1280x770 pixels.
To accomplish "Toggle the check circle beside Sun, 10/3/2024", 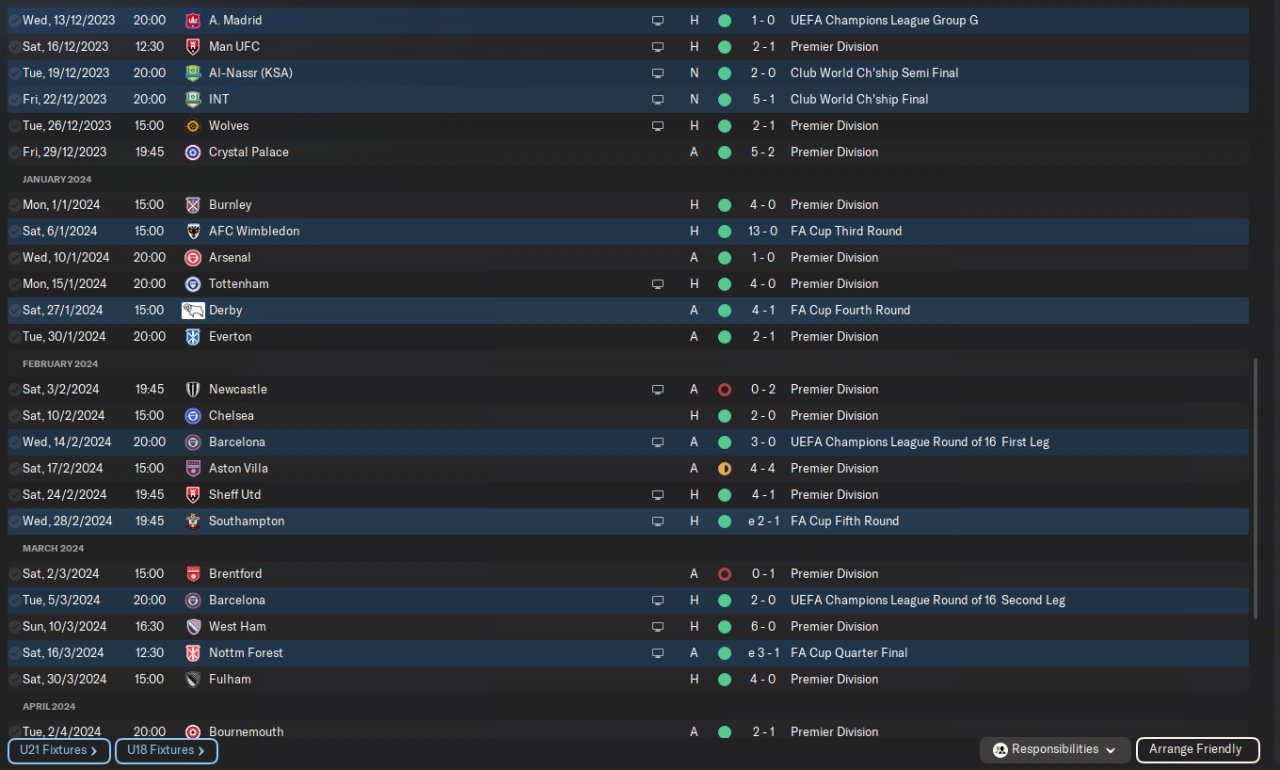I will (x=14, y=627).
